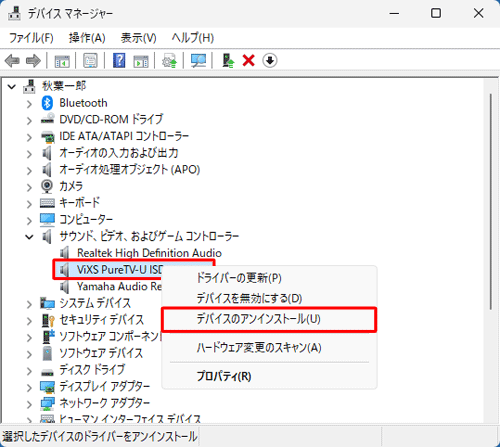
Task: Click the Device Manager title bar icon
Action: pos(14,13)
